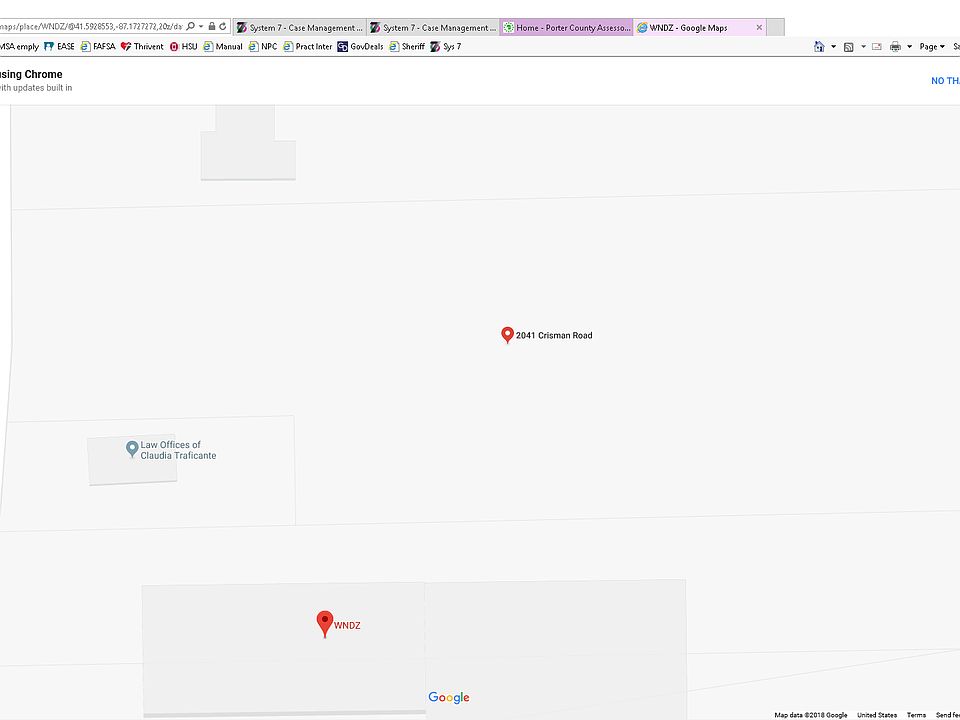Open the Page menu dropdown

coord(932,47)
